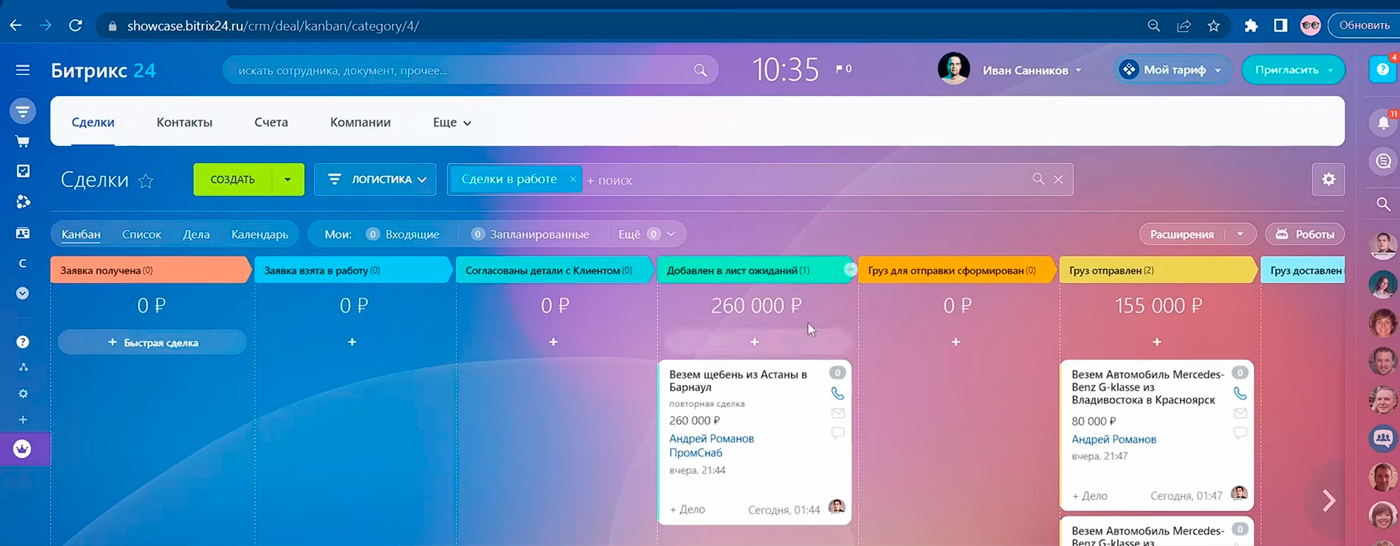Click 'Заявка получена' stage header

150,270
